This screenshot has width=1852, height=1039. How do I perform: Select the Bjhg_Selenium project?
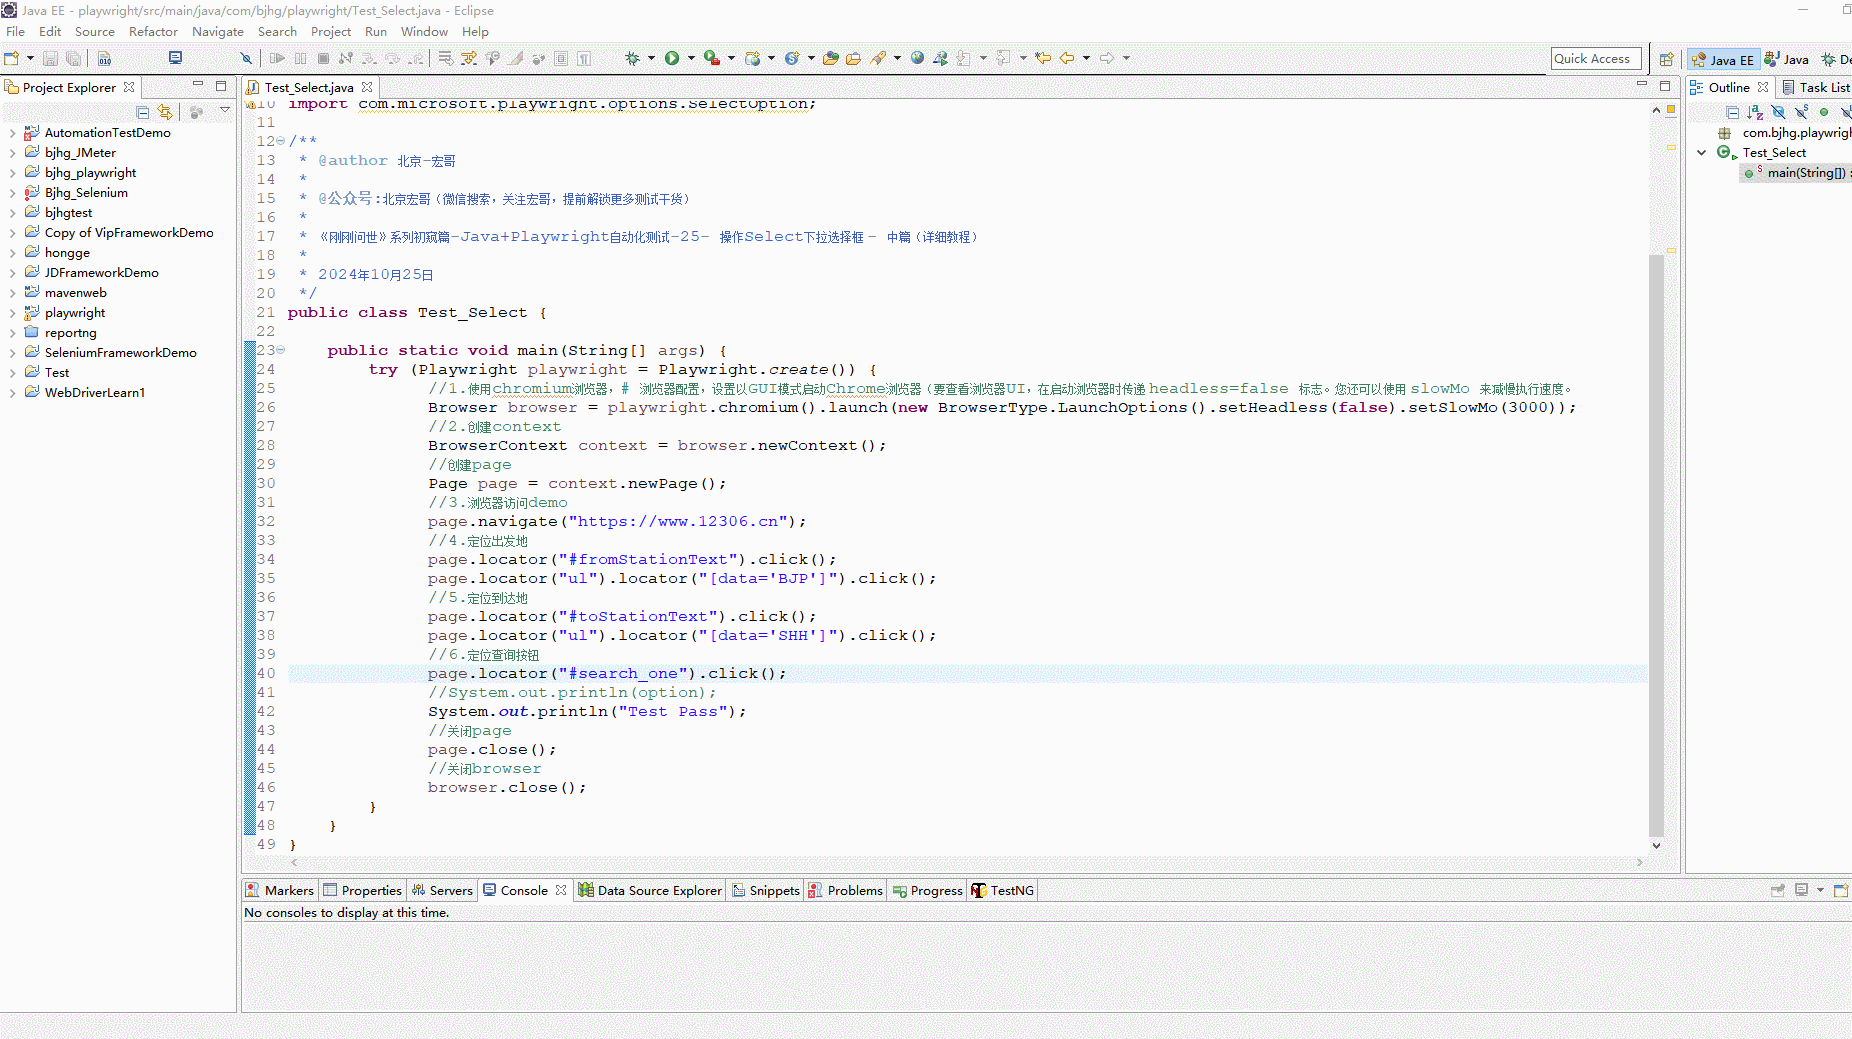pos(86,192)
